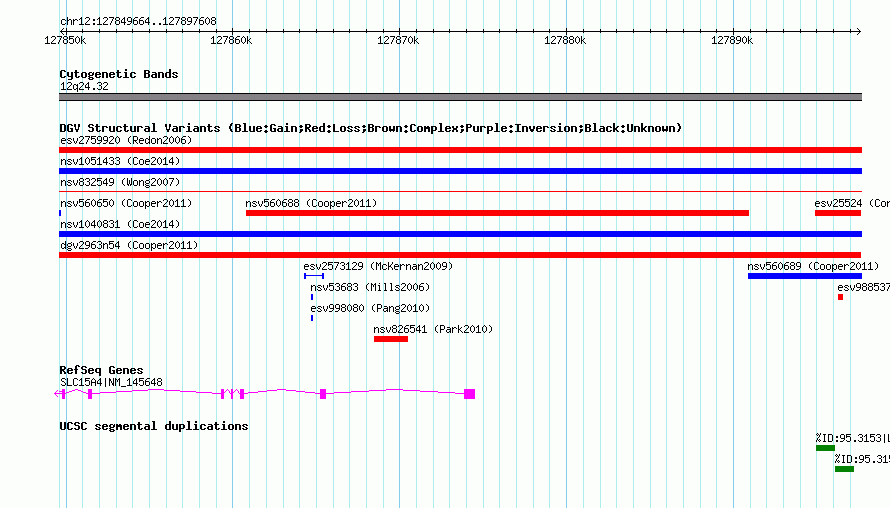The image size is (890, 508).
Task: Click the SLC15A4 gene left-pointing arrow
Action: [x=57, y=393]
